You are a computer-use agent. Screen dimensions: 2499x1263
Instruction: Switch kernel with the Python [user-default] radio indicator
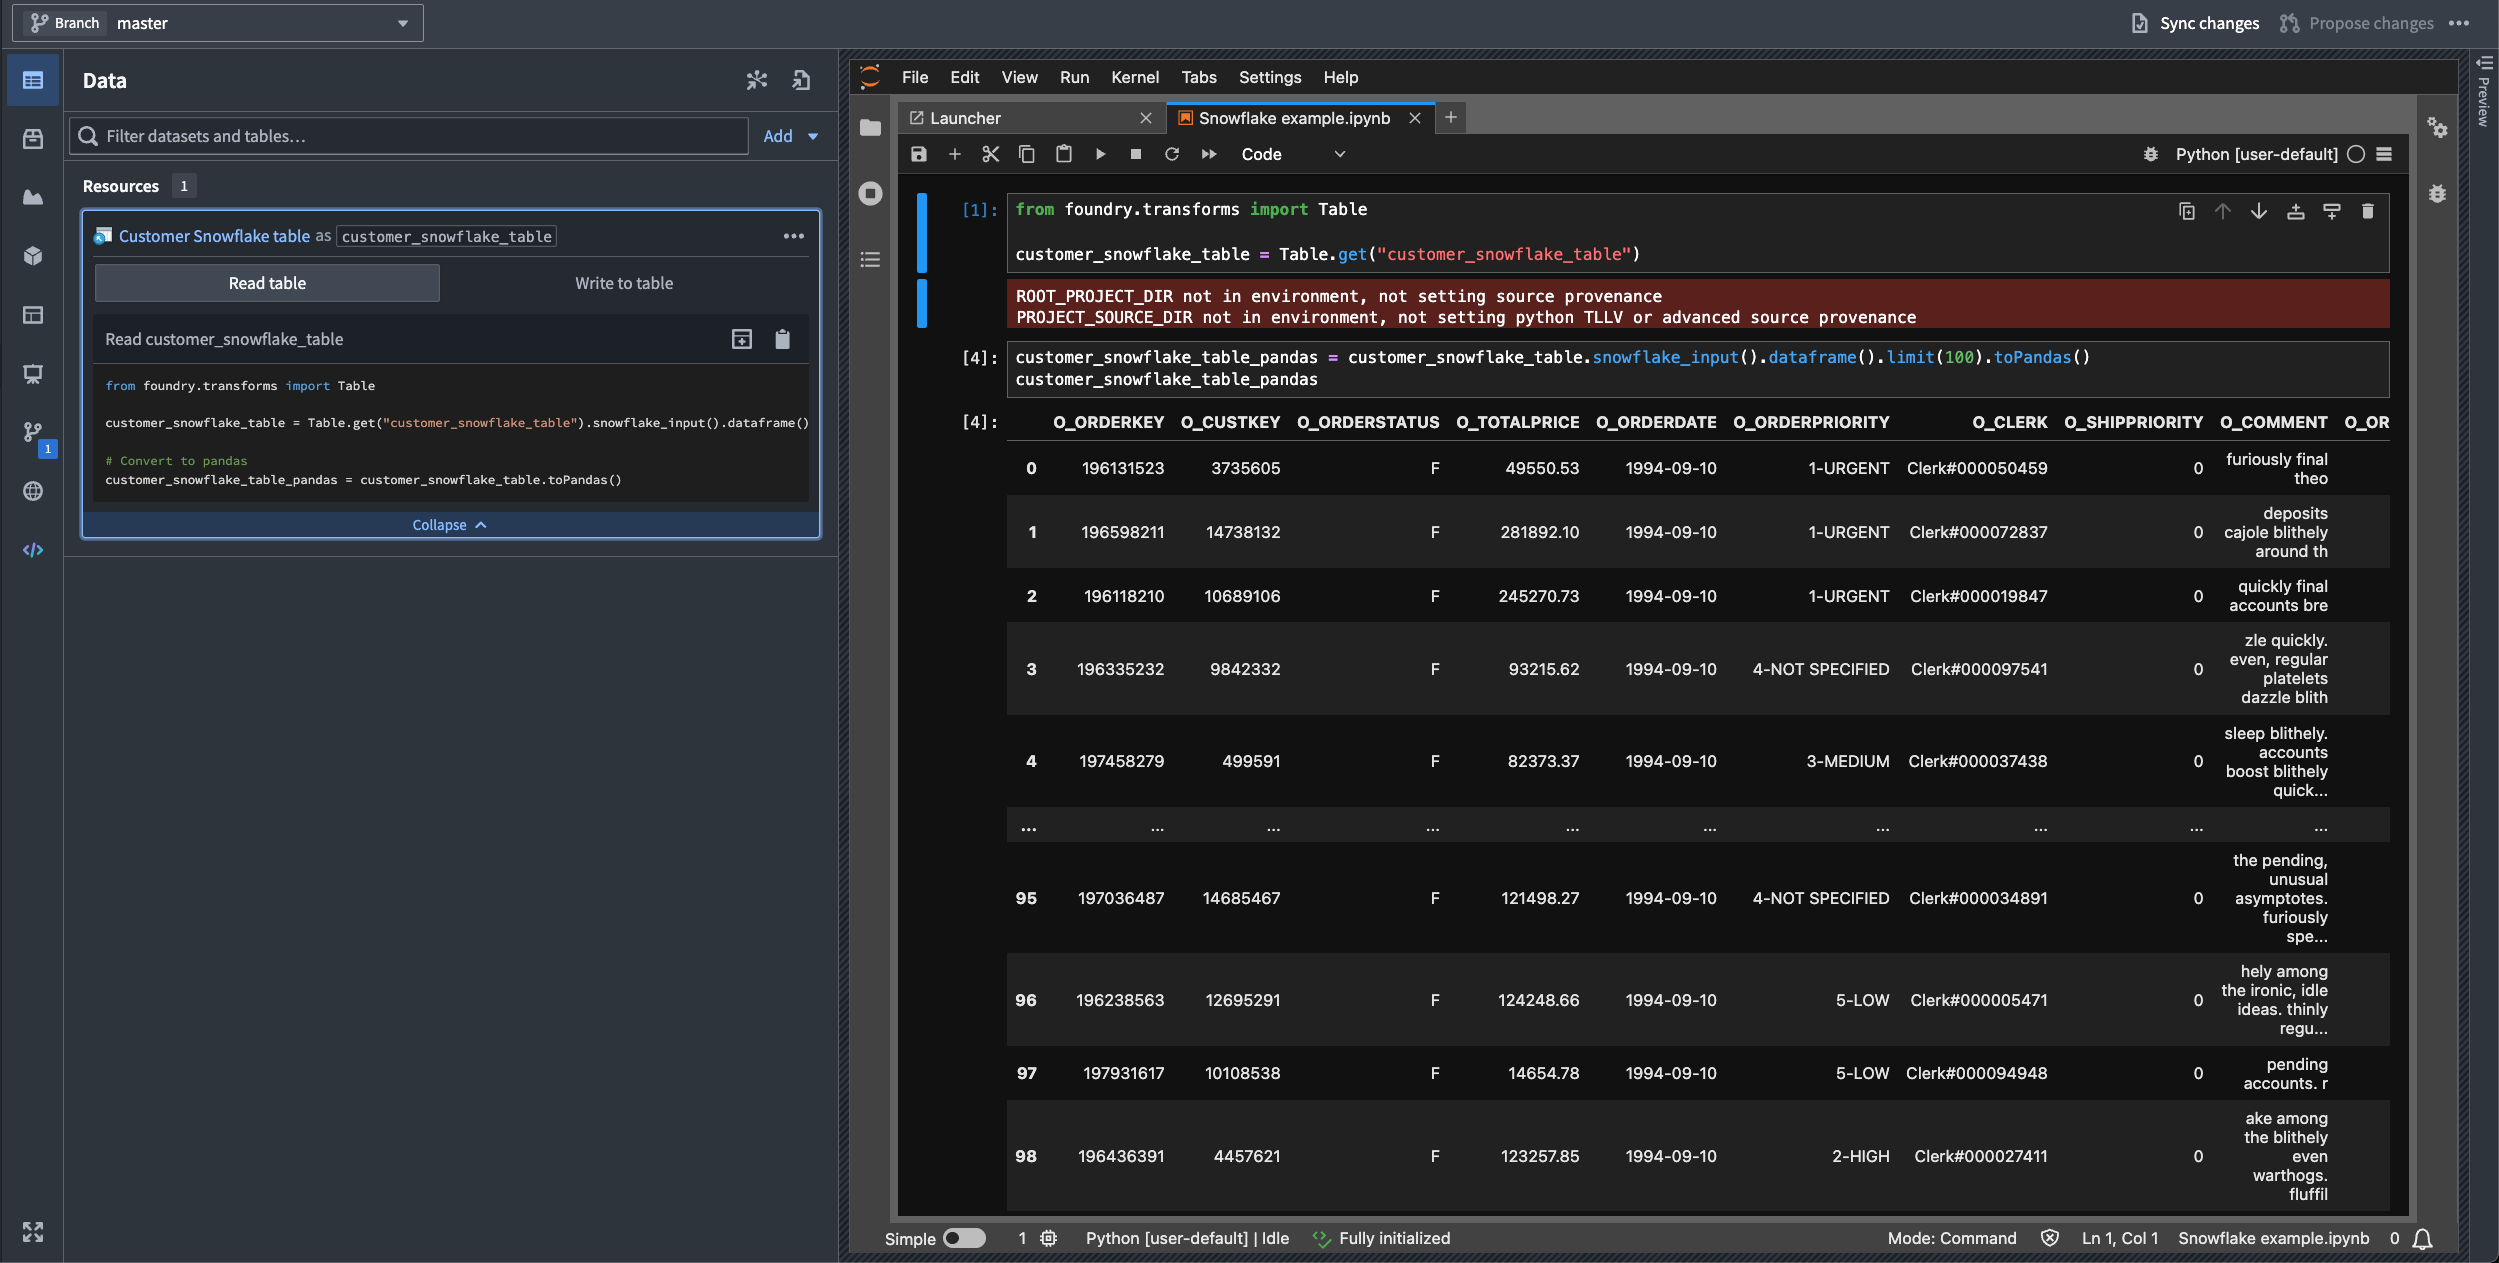point(2356,154)
